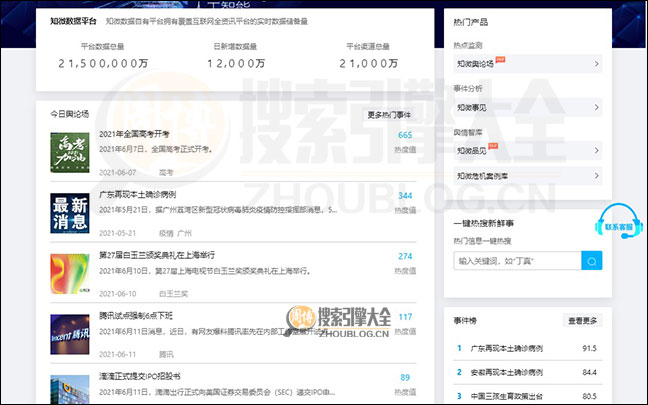Open headline 第27届白玉兰颁奖典礼在上海举行
Viewport: 648px width, 405px height.
(x=157, y=255)
